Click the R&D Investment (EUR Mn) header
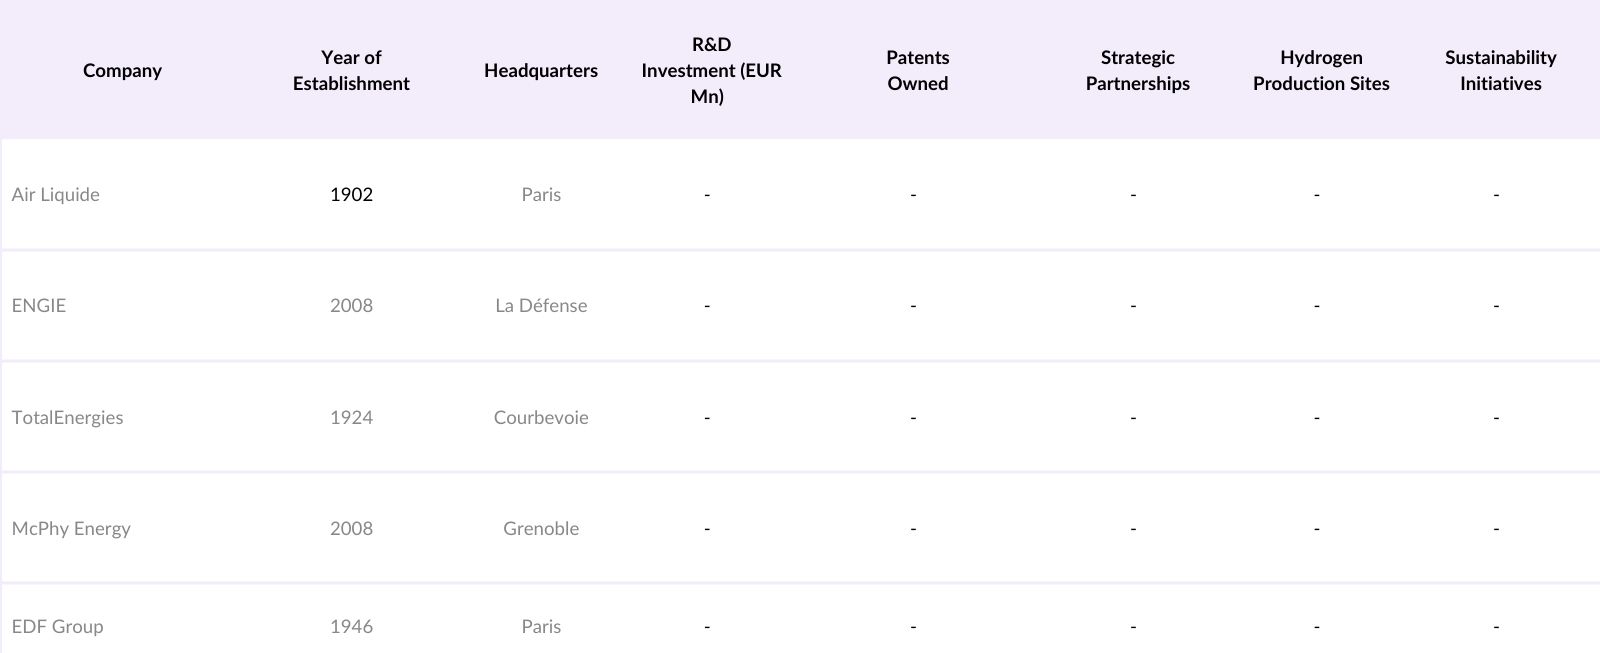1600x653 pixels. [711, 70]
